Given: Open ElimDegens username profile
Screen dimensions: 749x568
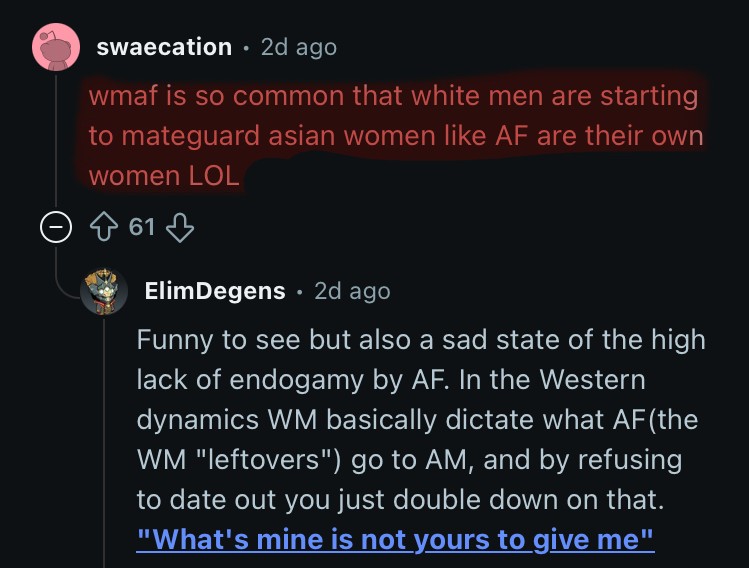Looking at the screenshot, I should point(215,291).
